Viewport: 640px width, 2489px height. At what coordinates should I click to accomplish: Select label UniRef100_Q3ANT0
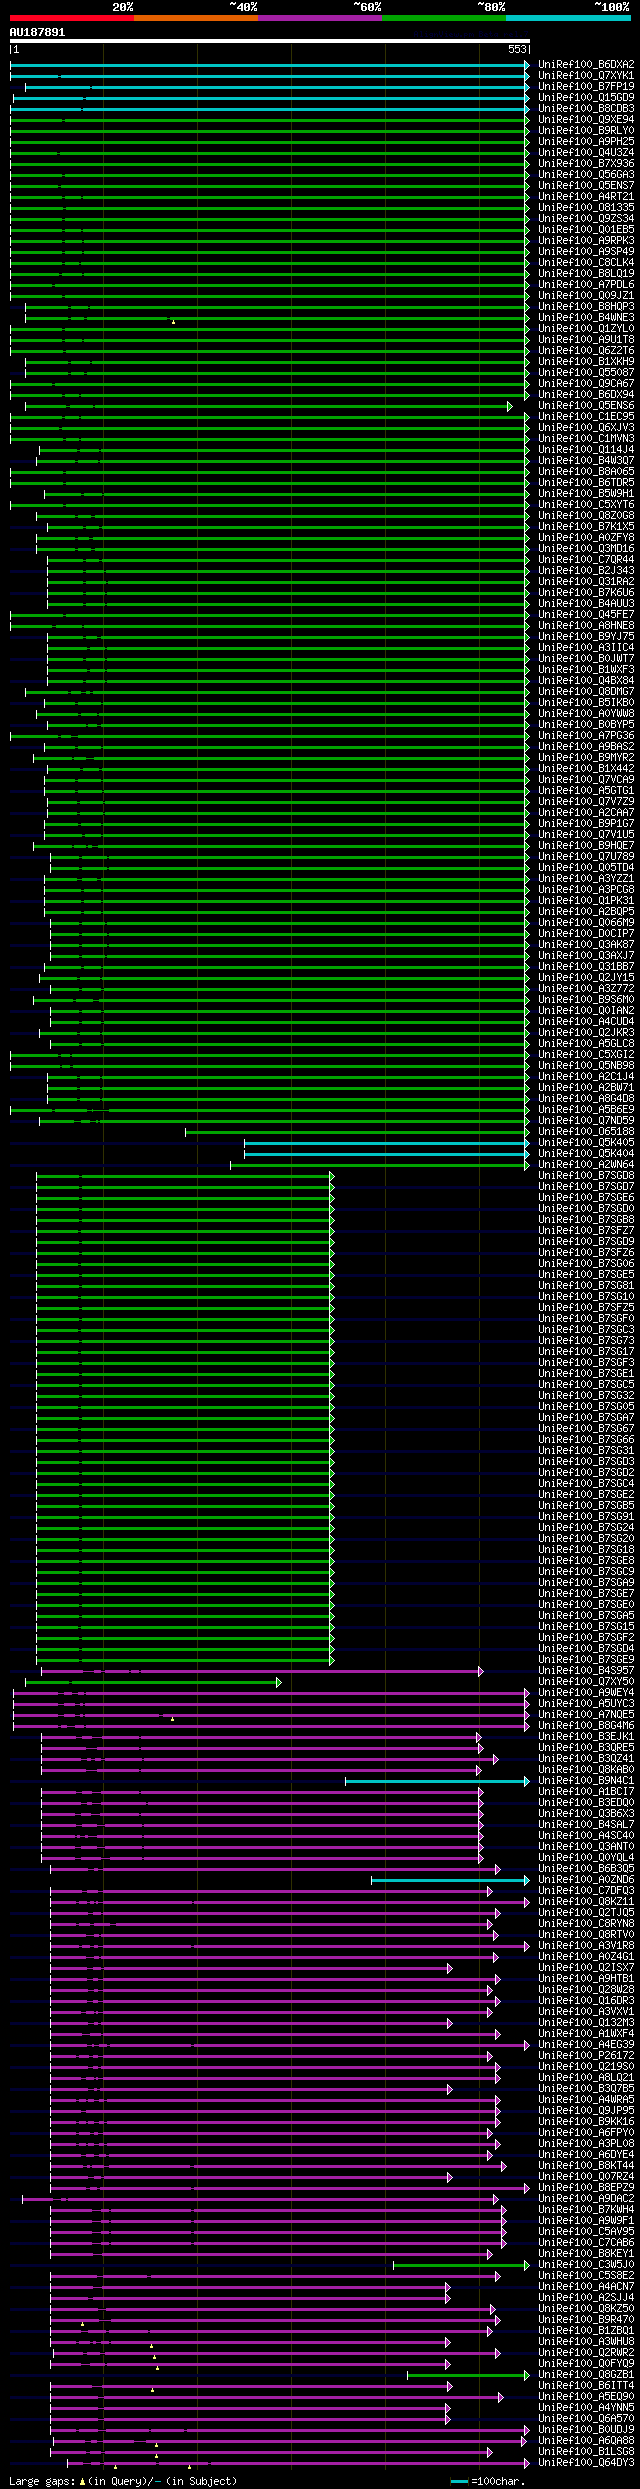click(586, 1846)
